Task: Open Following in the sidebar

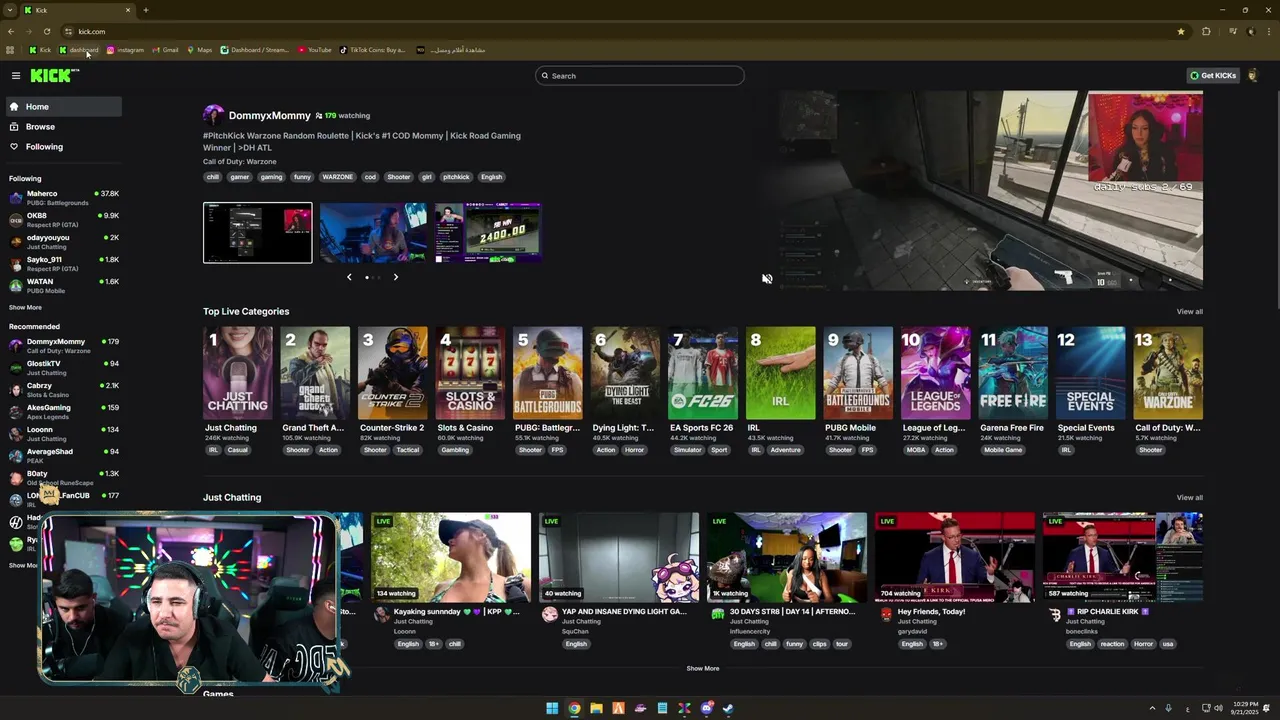Action: (63, 147)
